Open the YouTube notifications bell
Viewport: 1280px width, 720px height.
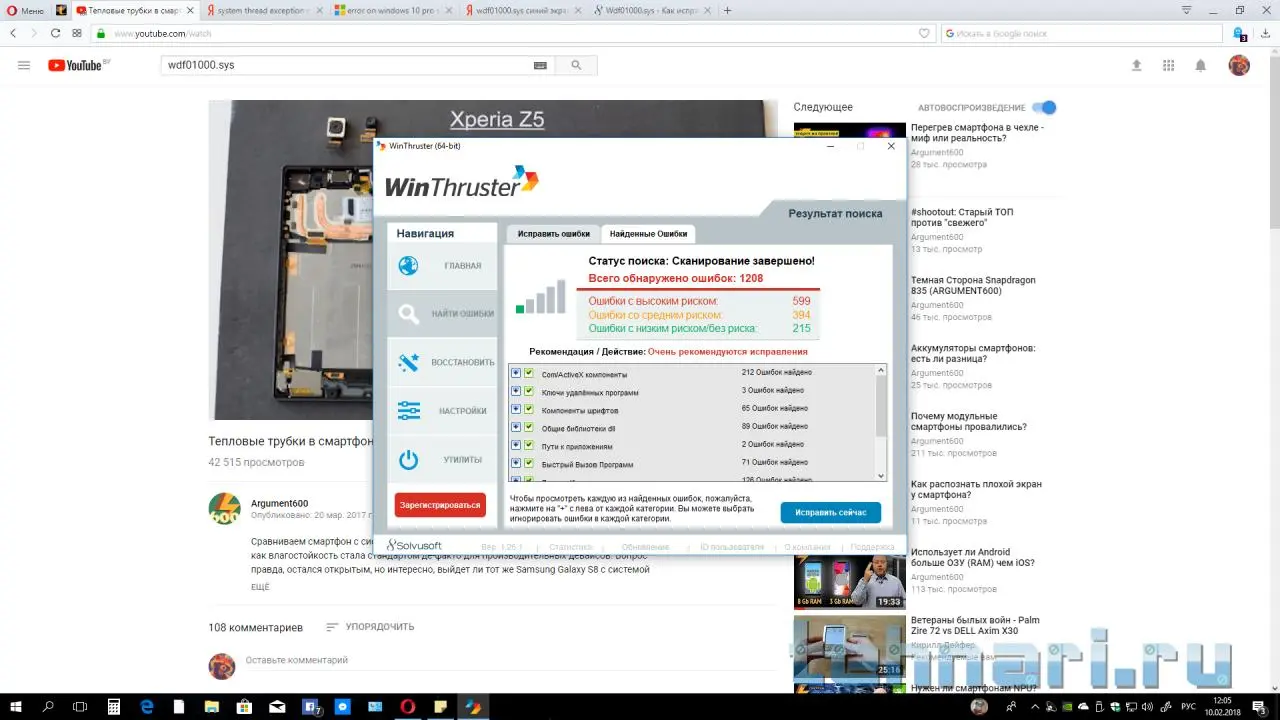point(1201,65)
